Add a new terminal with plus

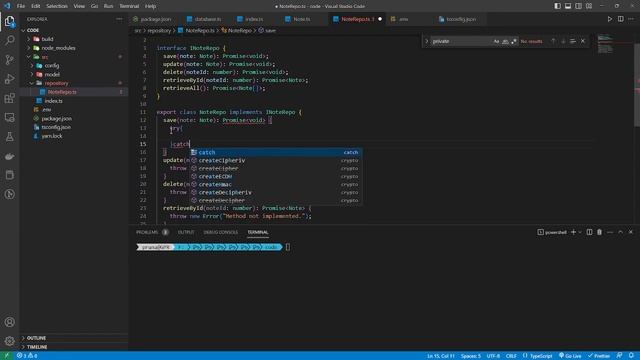click(573, 232)
